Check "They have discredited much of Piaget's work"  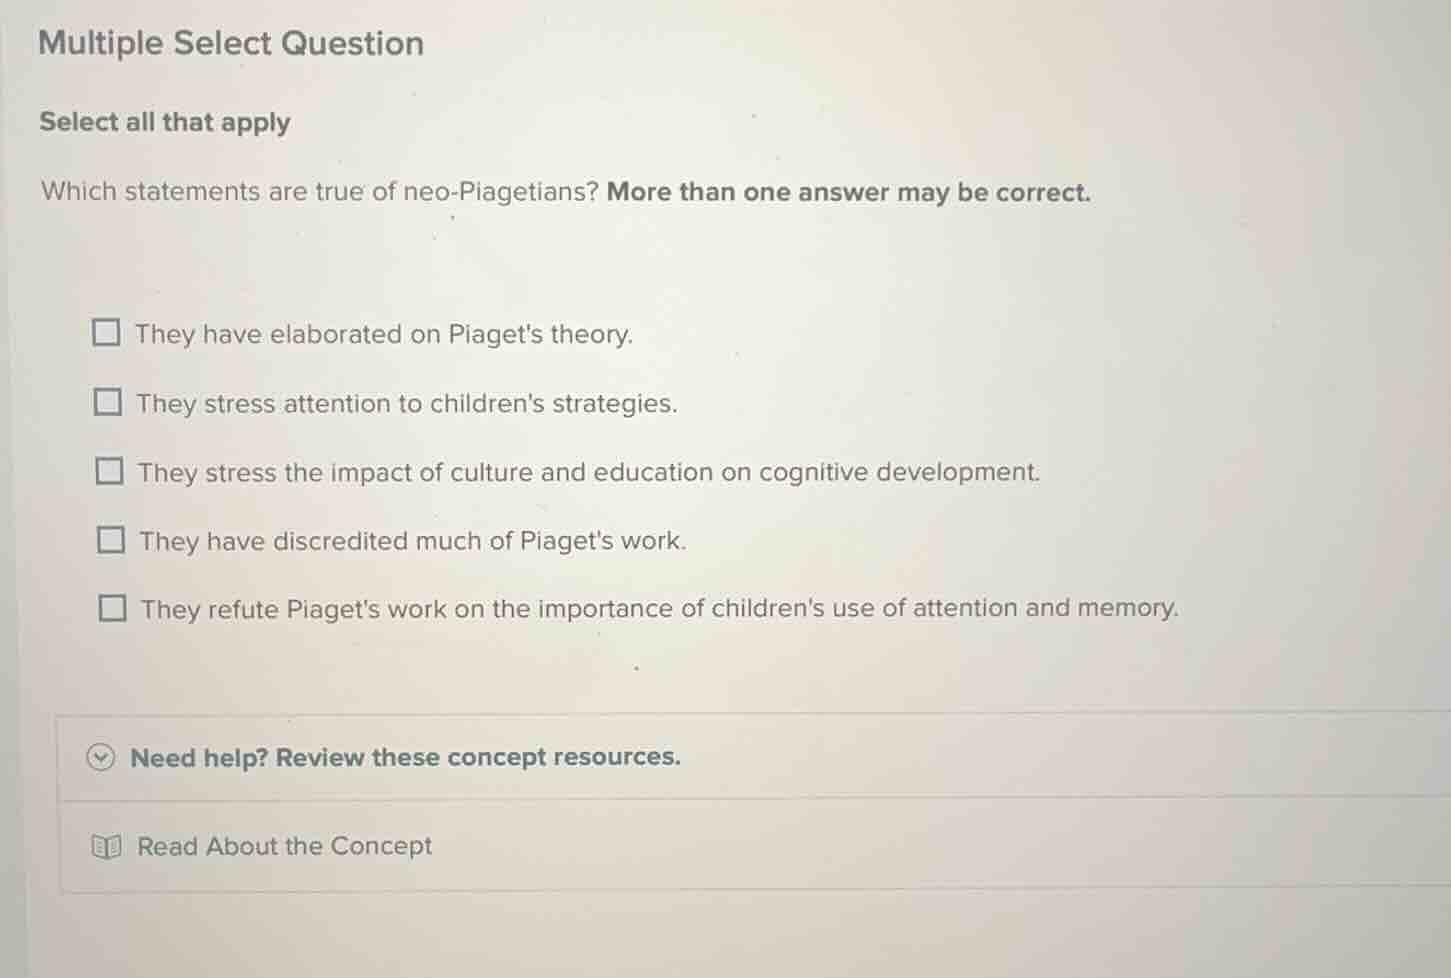coord(108,539)
